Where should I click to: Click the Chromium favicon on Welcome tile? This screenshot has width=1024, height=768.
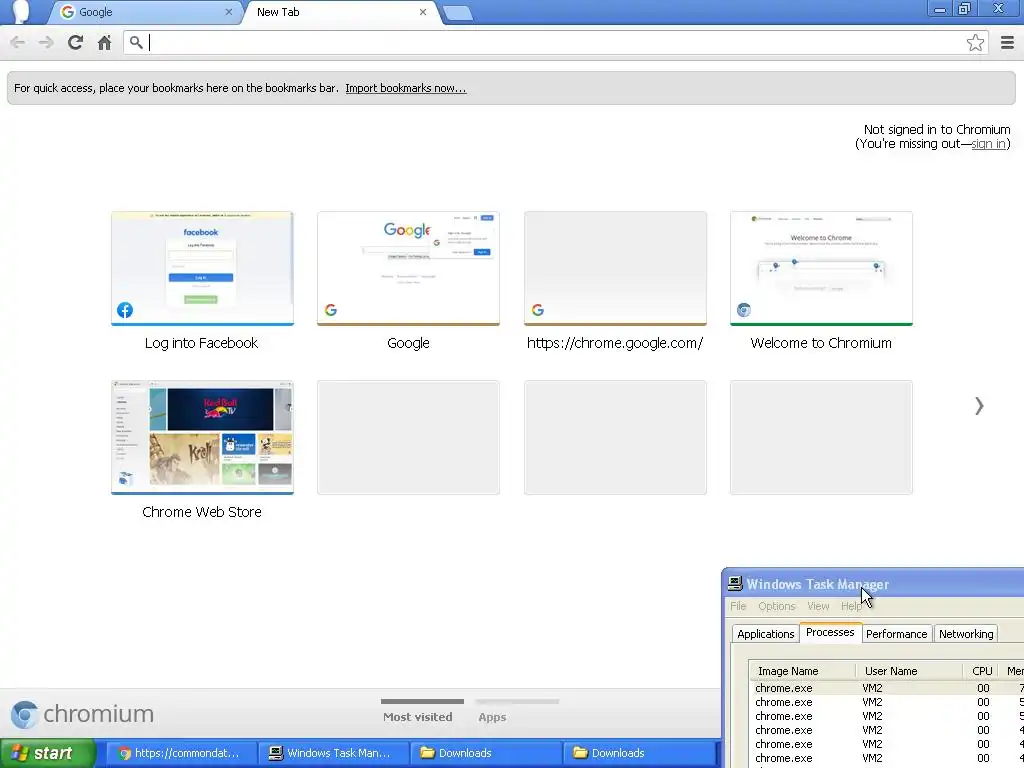744,310
